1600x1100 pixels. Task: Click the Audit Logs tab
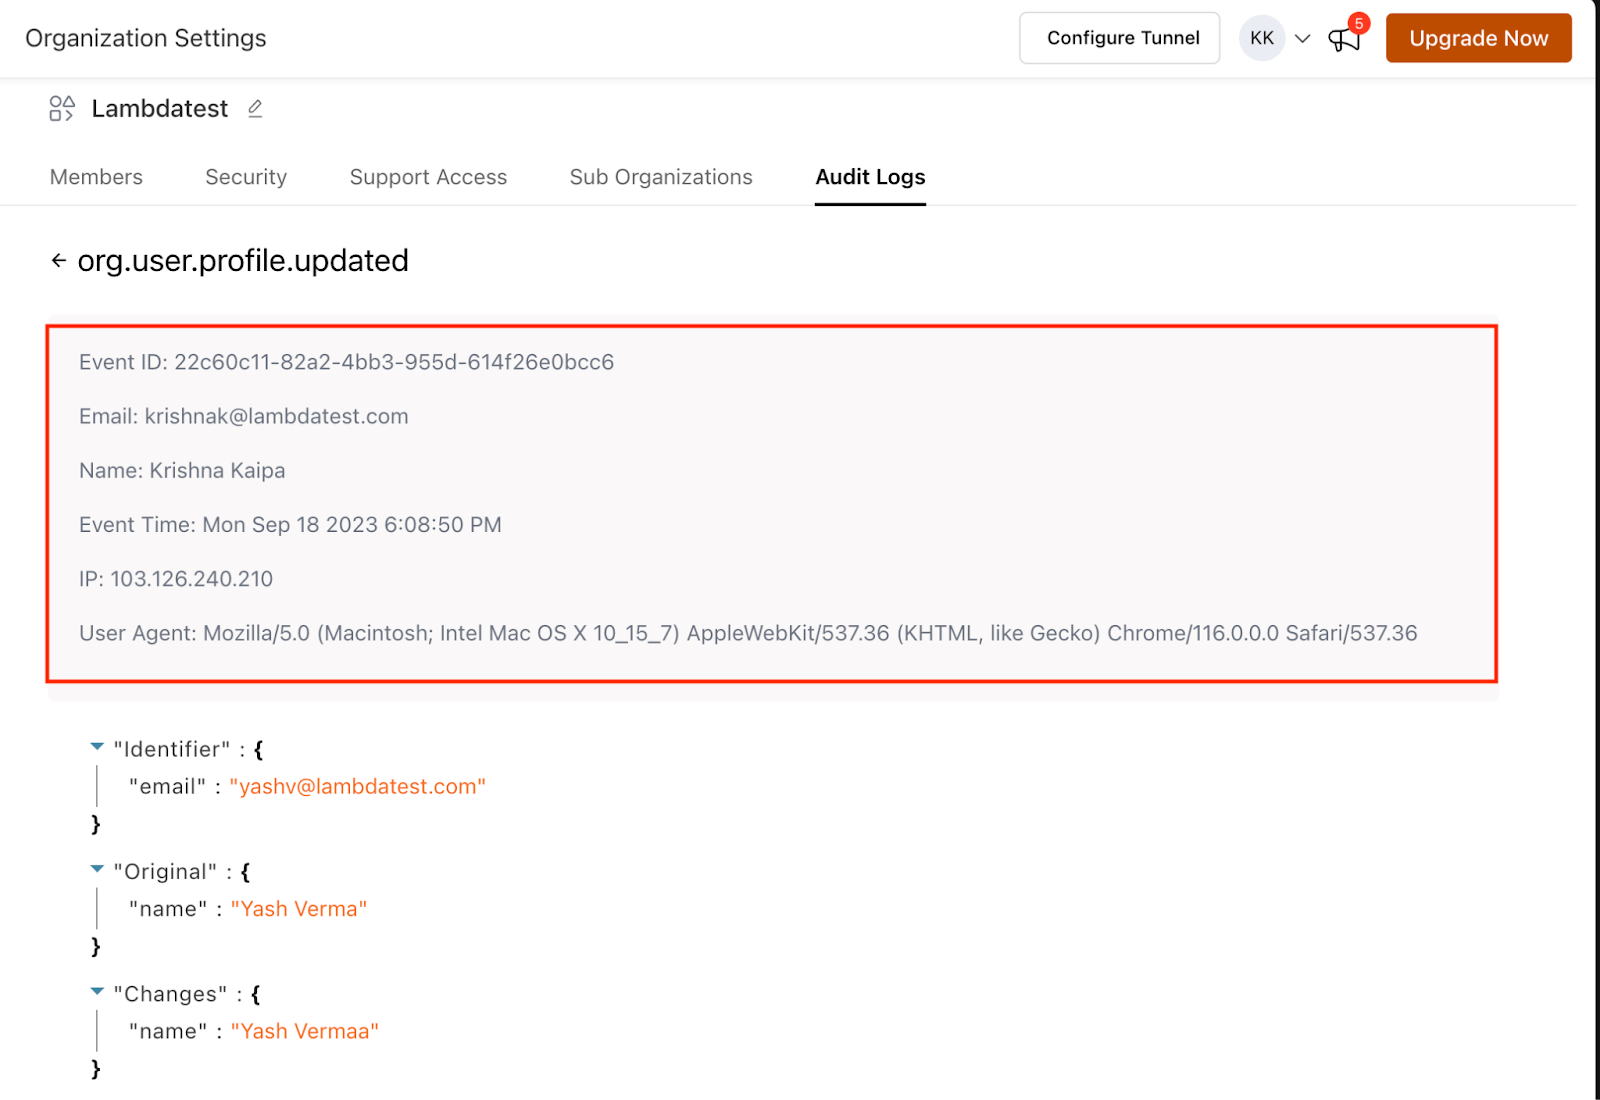coord(870,177)
